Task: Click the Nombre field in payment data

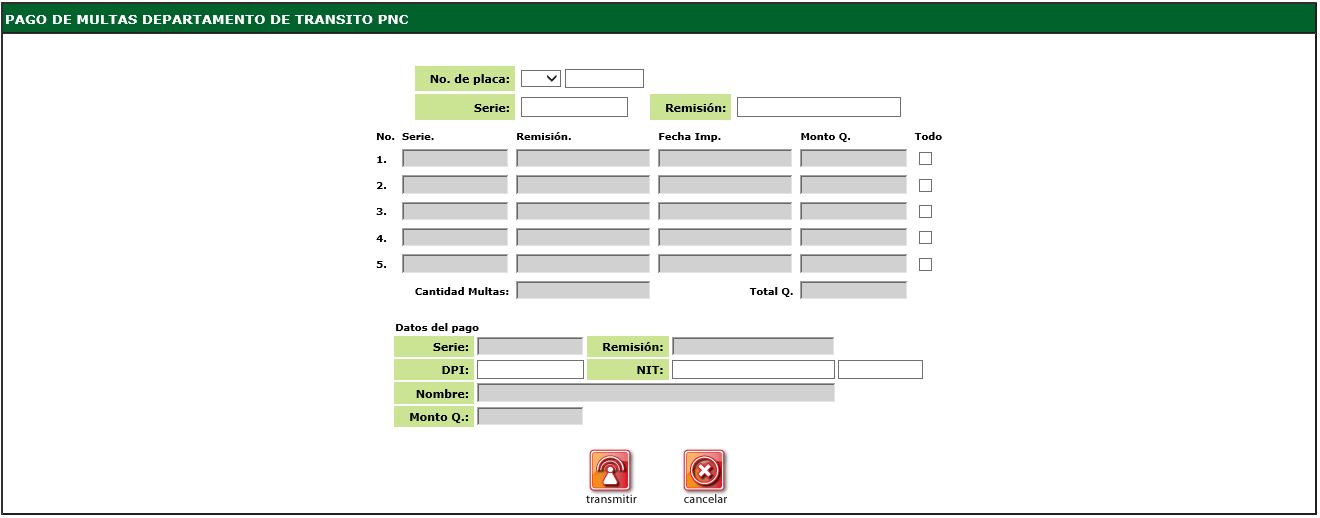Action: [x=655, y=394]
